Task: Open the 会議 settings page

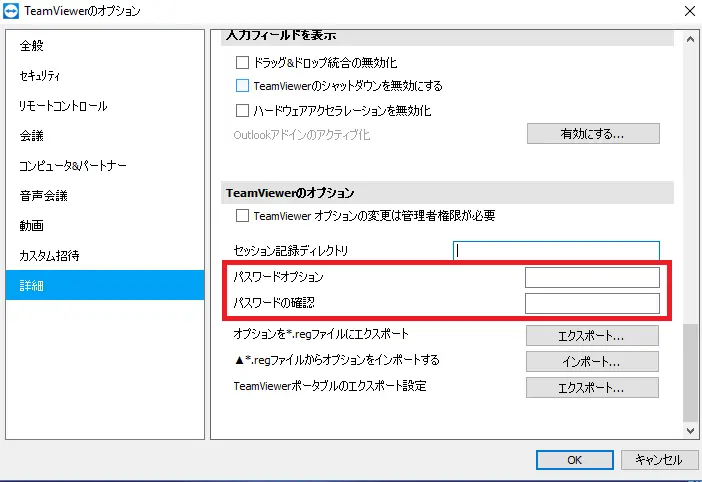Action: click(x=105, y=136)
